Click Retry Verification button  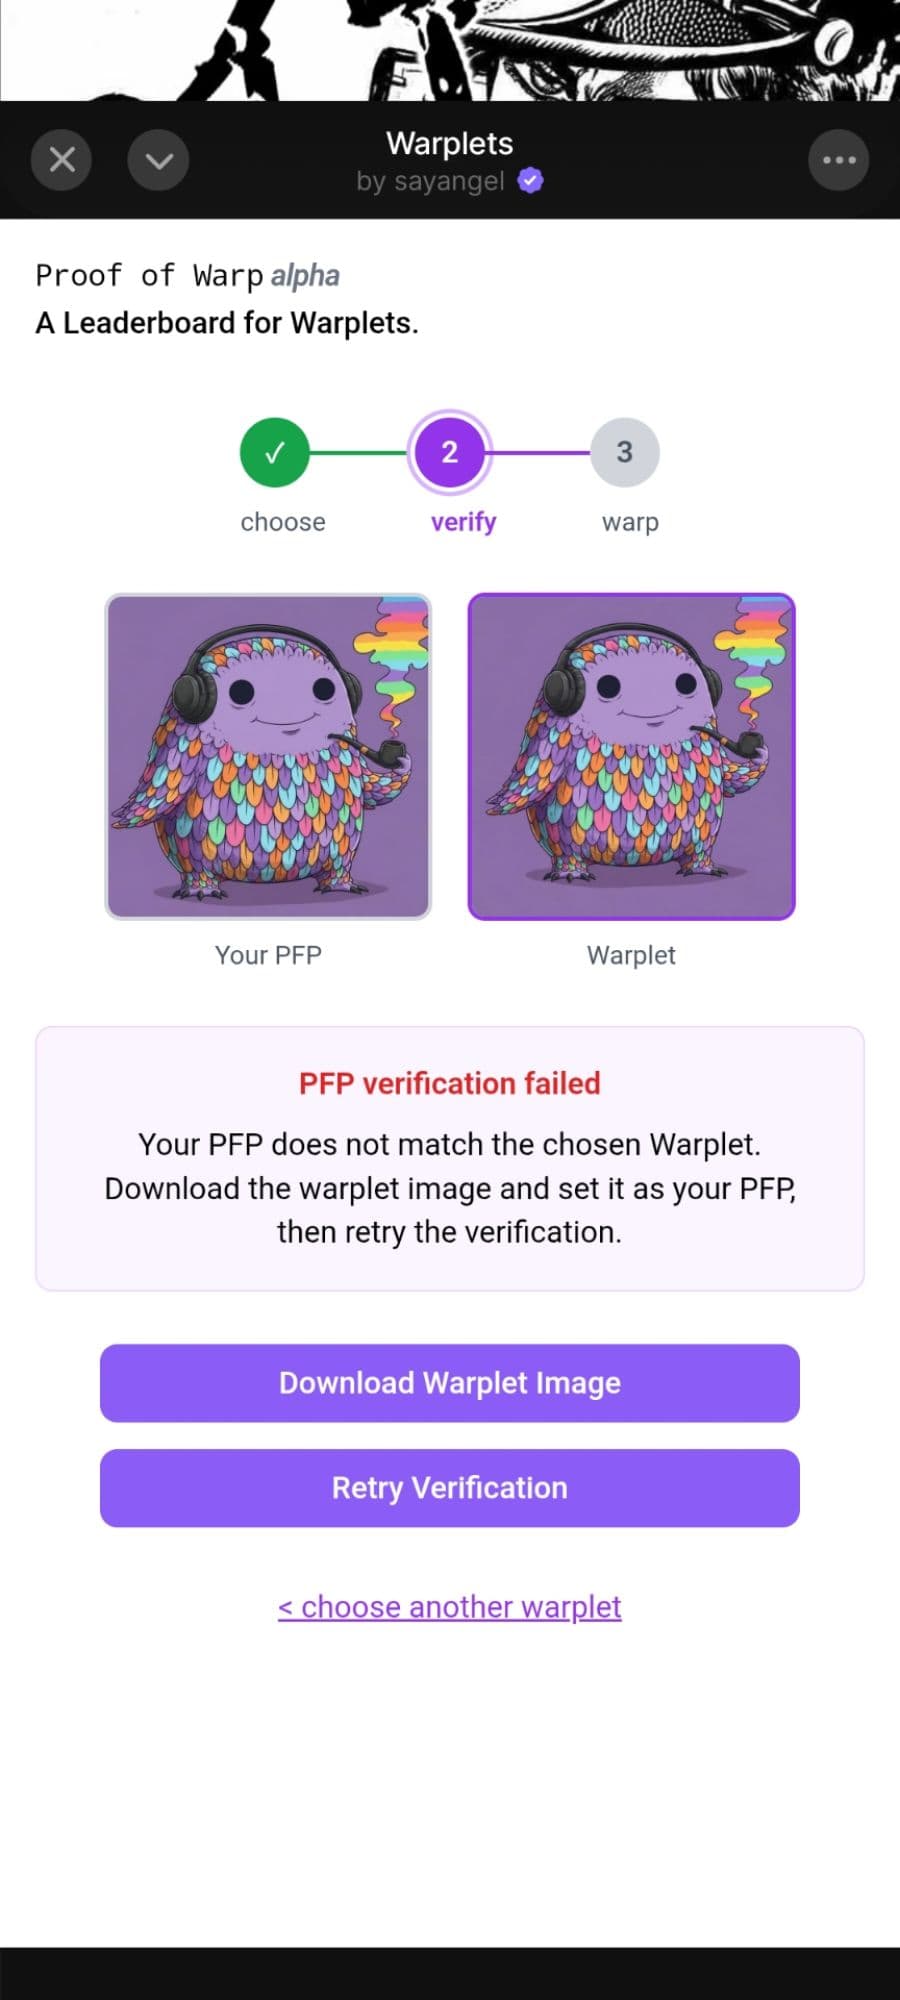(450, 1488)
